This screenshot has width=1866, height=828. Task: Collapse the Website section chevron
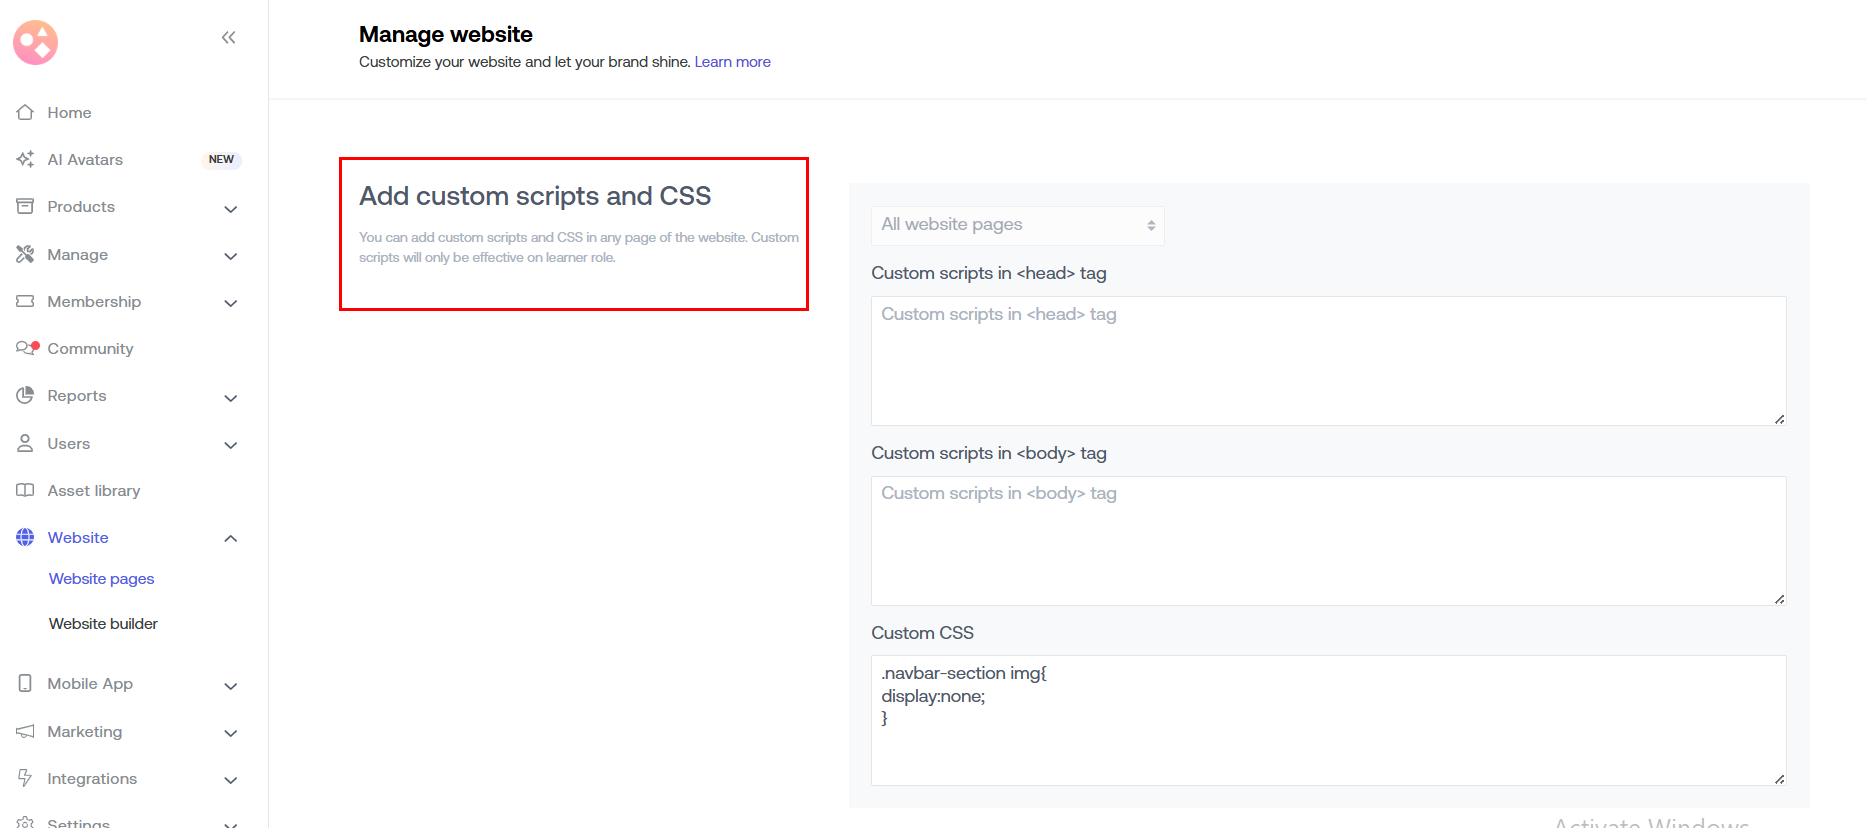point(230,538)
